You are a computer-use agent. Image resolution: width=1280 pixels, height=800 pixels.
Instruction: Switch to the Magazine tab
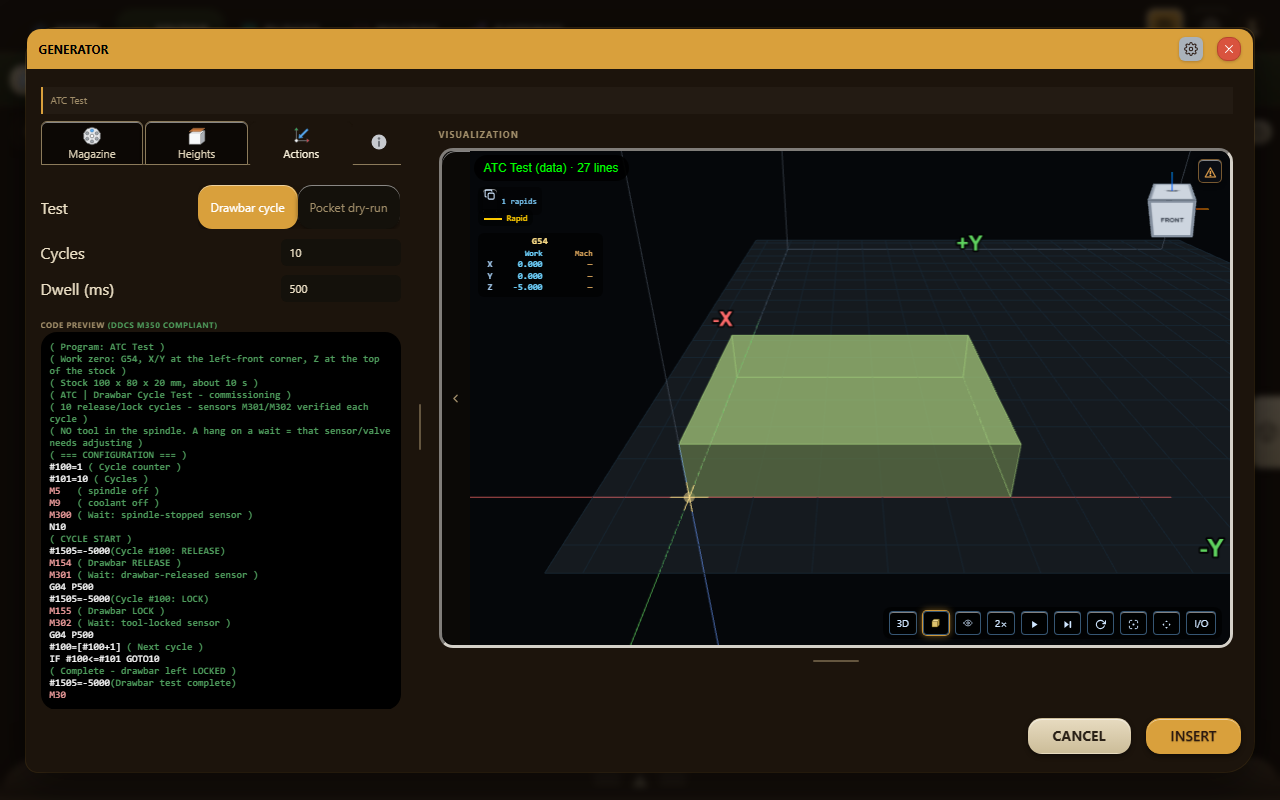click(x=92, y=143)
